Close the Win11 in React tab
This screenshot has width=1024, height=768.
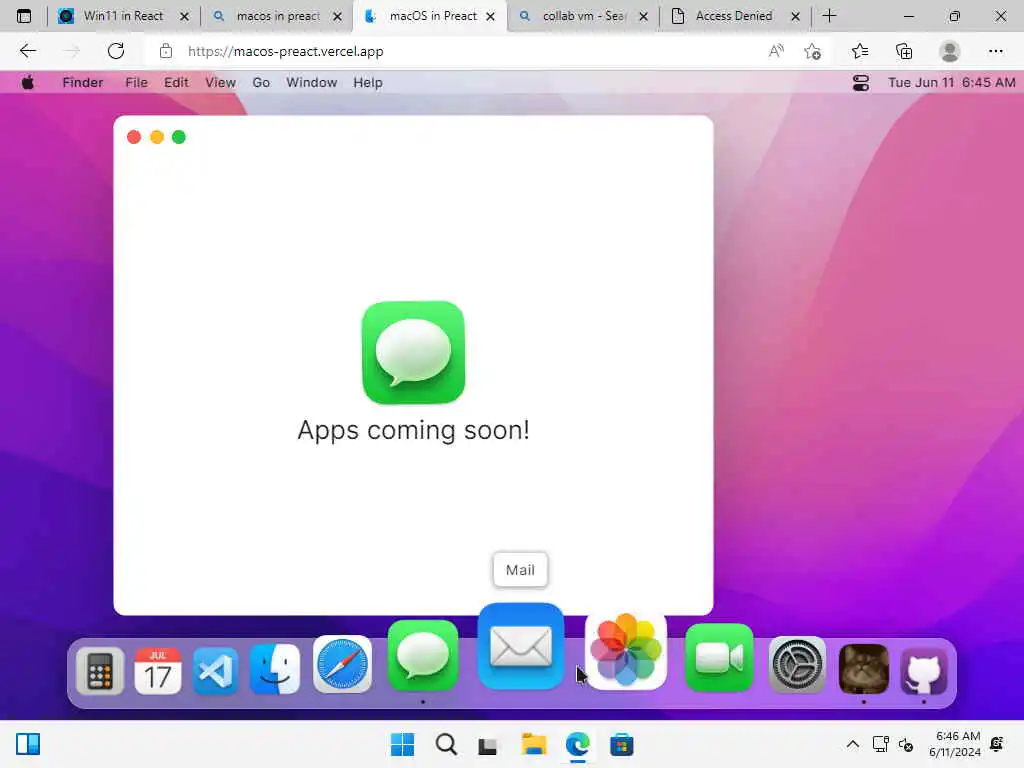(x=185, y=16)
